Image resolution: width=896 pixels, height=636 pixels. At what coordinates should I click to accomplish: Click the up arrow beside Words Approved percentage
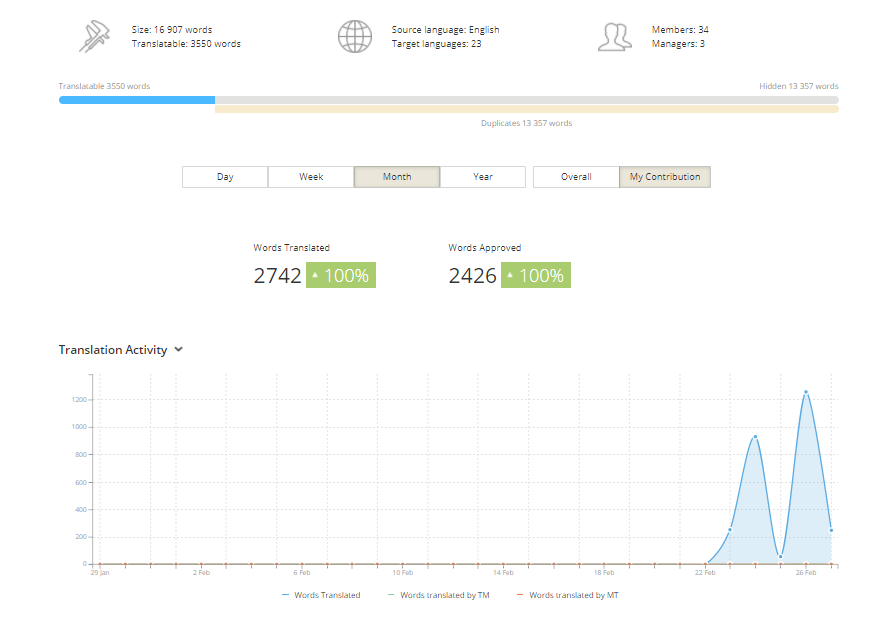tap(510, 275)
